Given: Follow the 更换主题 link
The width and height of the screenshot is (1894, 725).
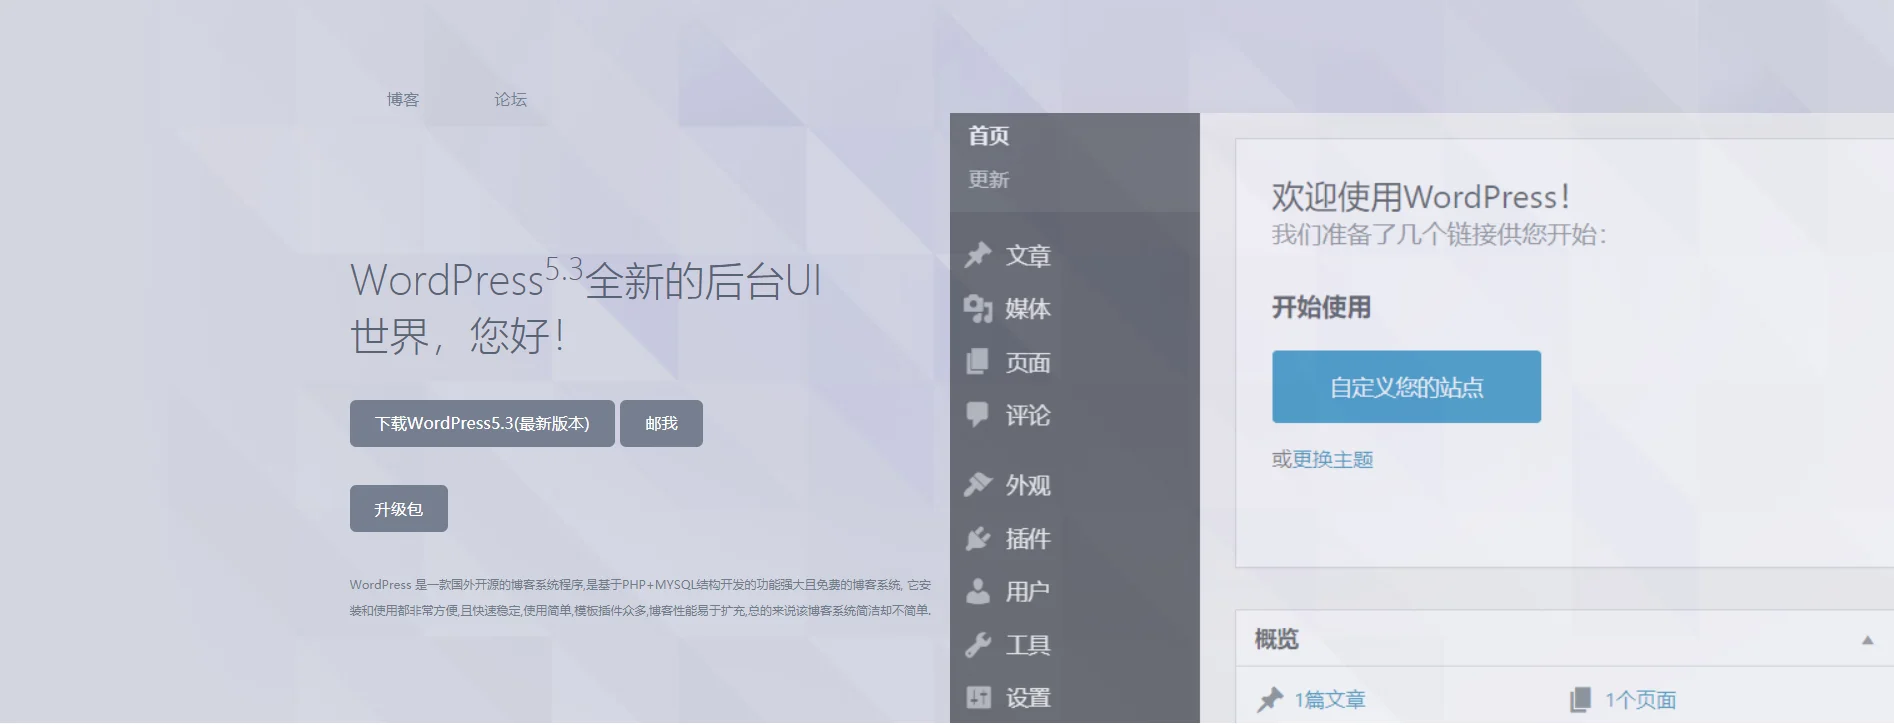Looking at the screenshot, I should [1333, 460].
